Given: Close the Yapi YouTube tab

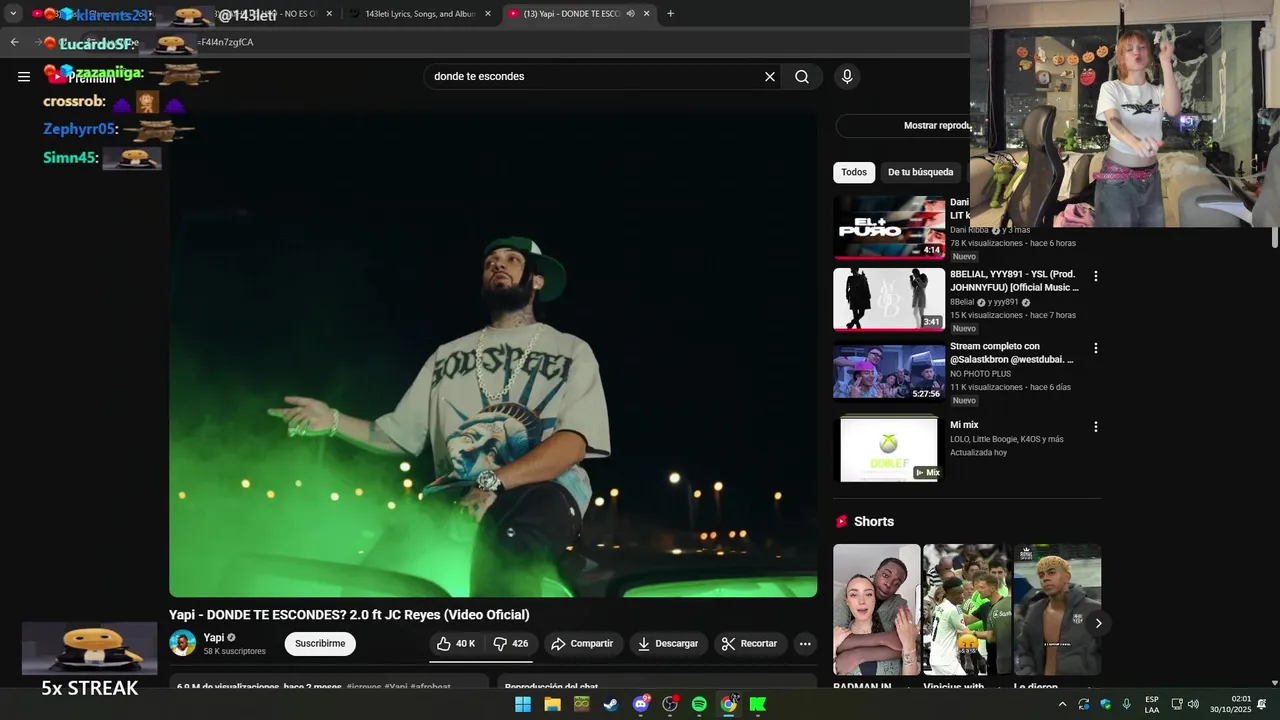Looking at the screenshot, I should tap(647, 14).
